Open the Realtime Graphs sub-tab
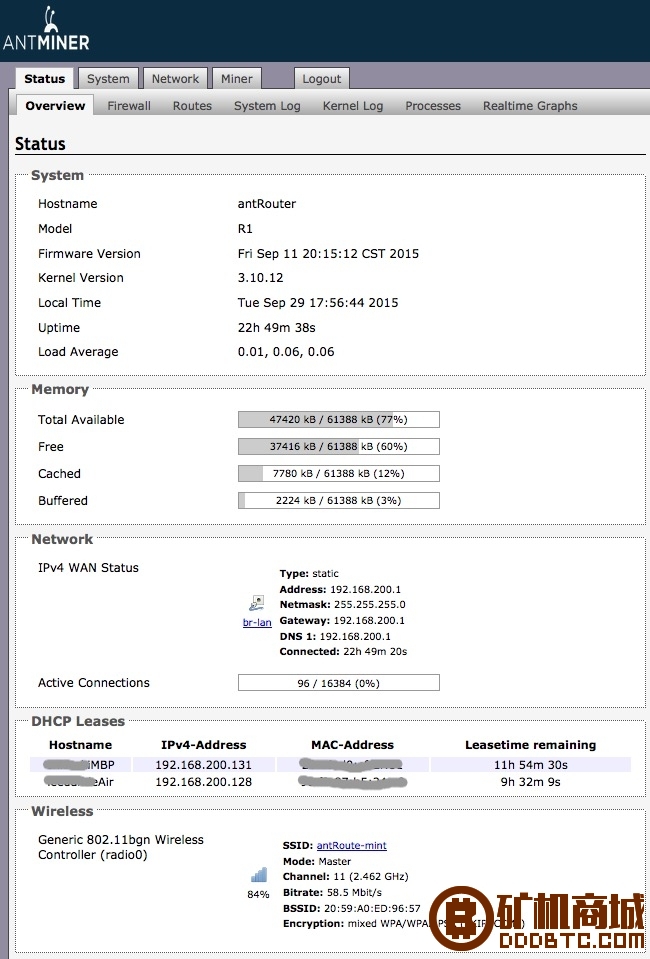This screenshot has width=650, height=959. pos(530,106)
